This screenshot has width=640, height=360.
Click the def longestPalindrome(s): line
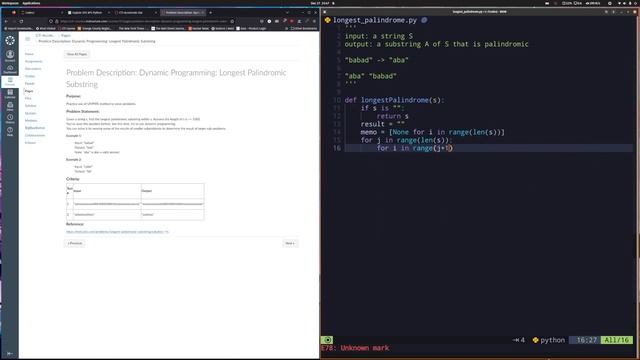pyautogui.click(x=394, y=100)
